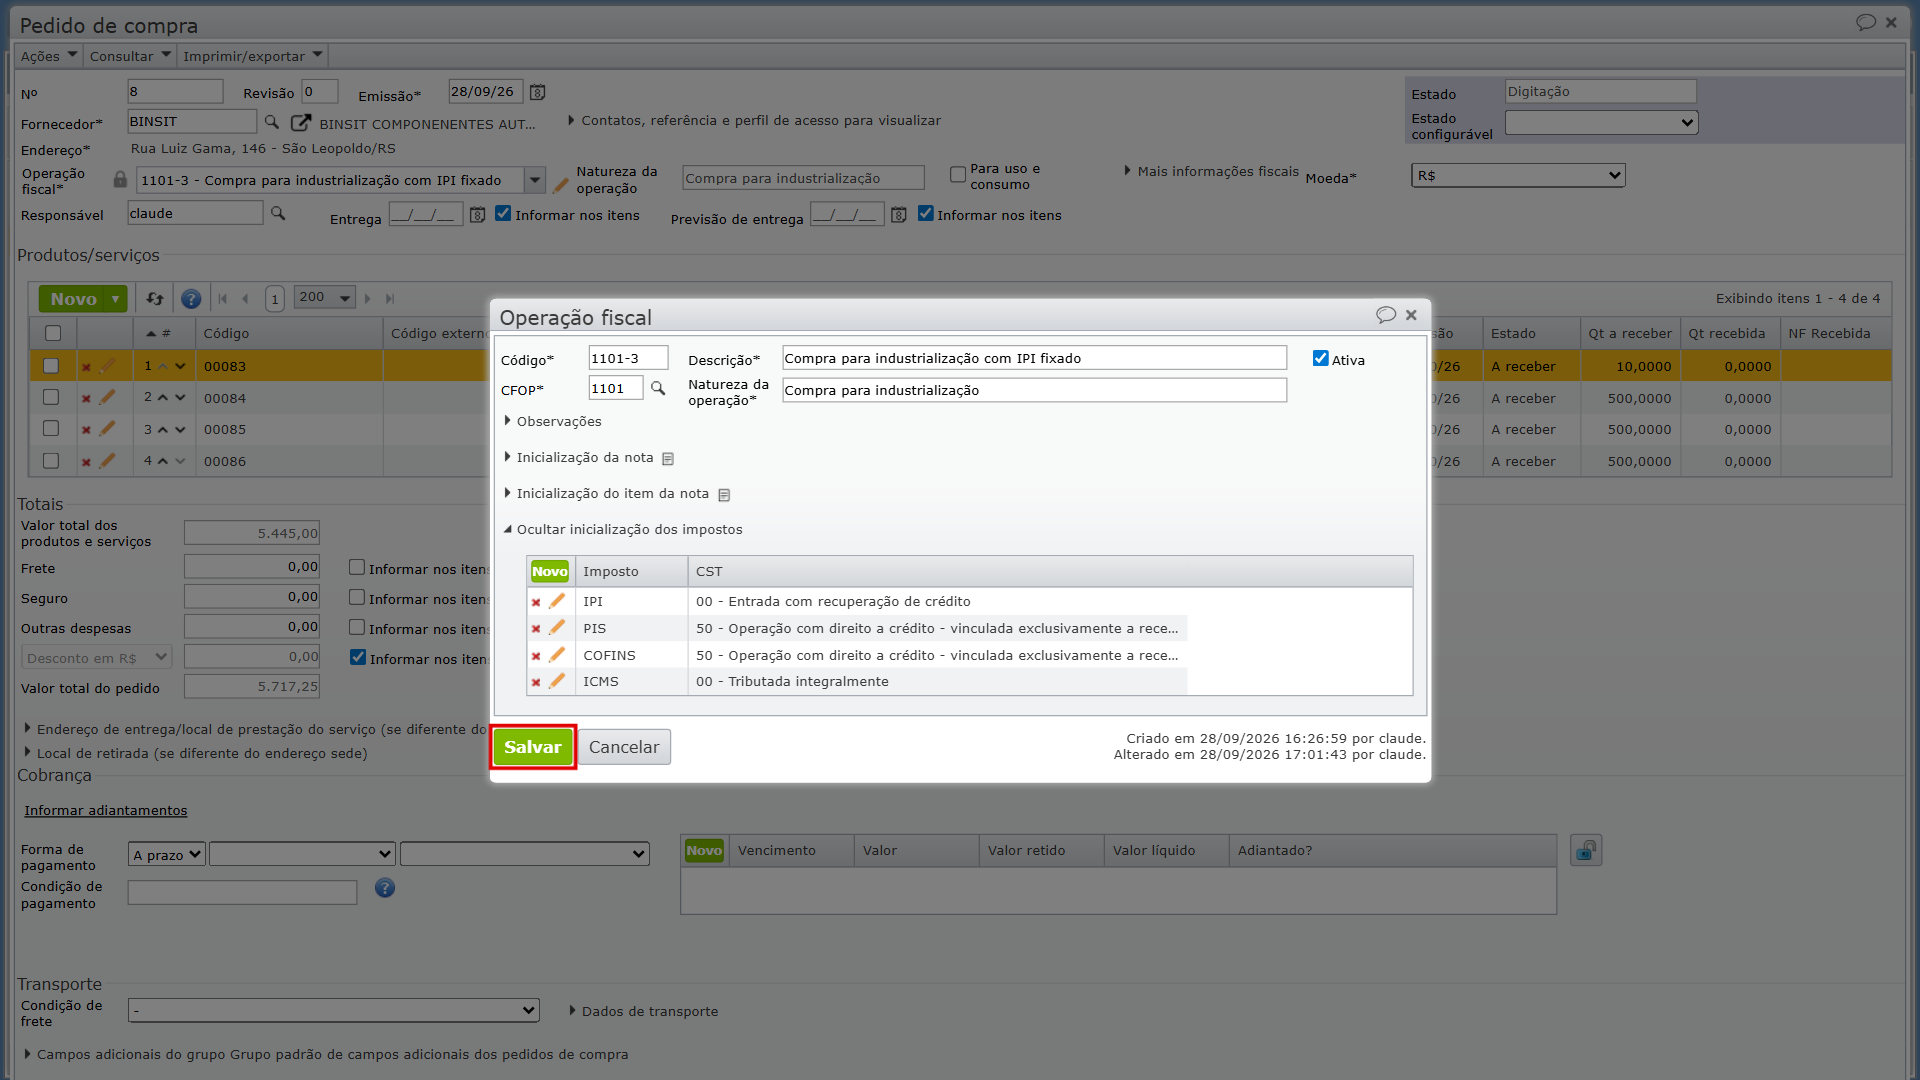Edit the ICMS tax row pencil
The image size is (1920, 1080).
pos(557,681)
